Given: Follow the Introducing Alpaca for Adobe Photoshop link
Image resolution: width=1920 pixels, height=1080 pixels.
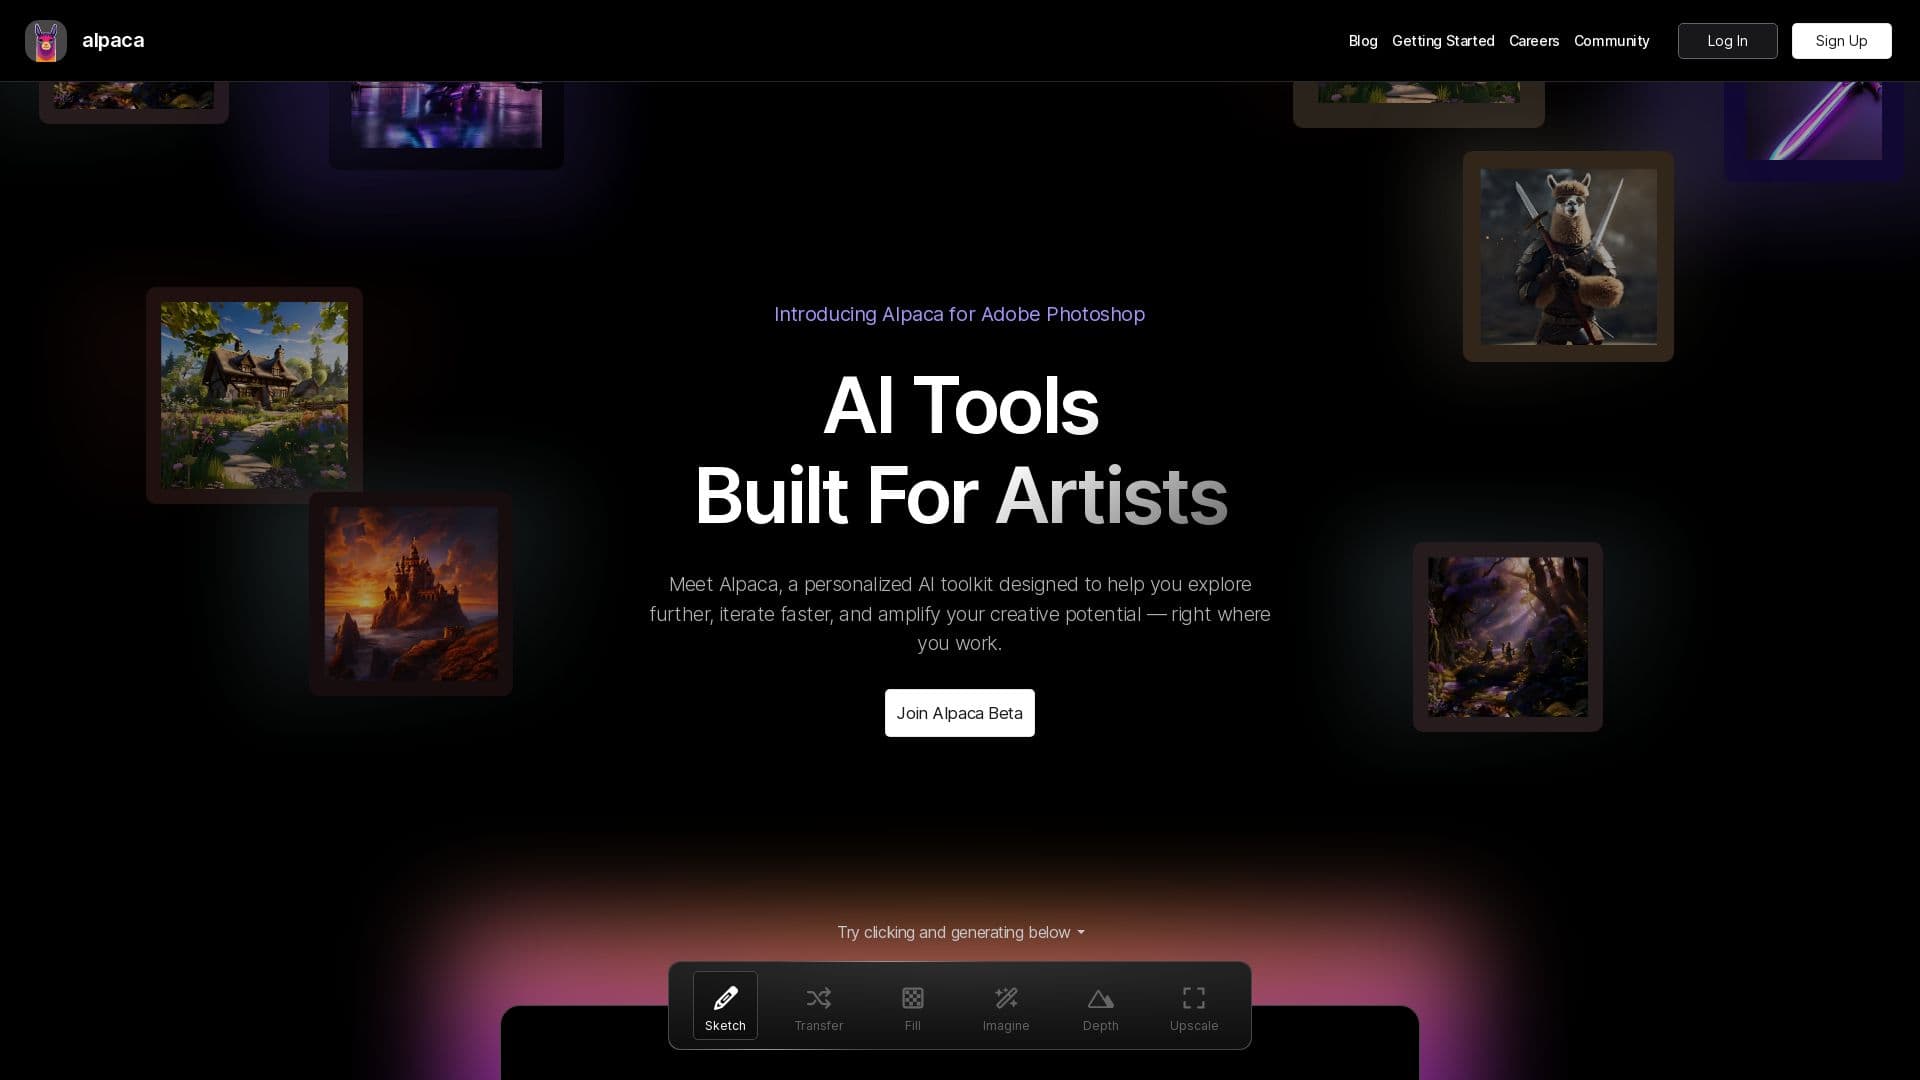Looking at the screenshot, I should click(x=959, y=314).
